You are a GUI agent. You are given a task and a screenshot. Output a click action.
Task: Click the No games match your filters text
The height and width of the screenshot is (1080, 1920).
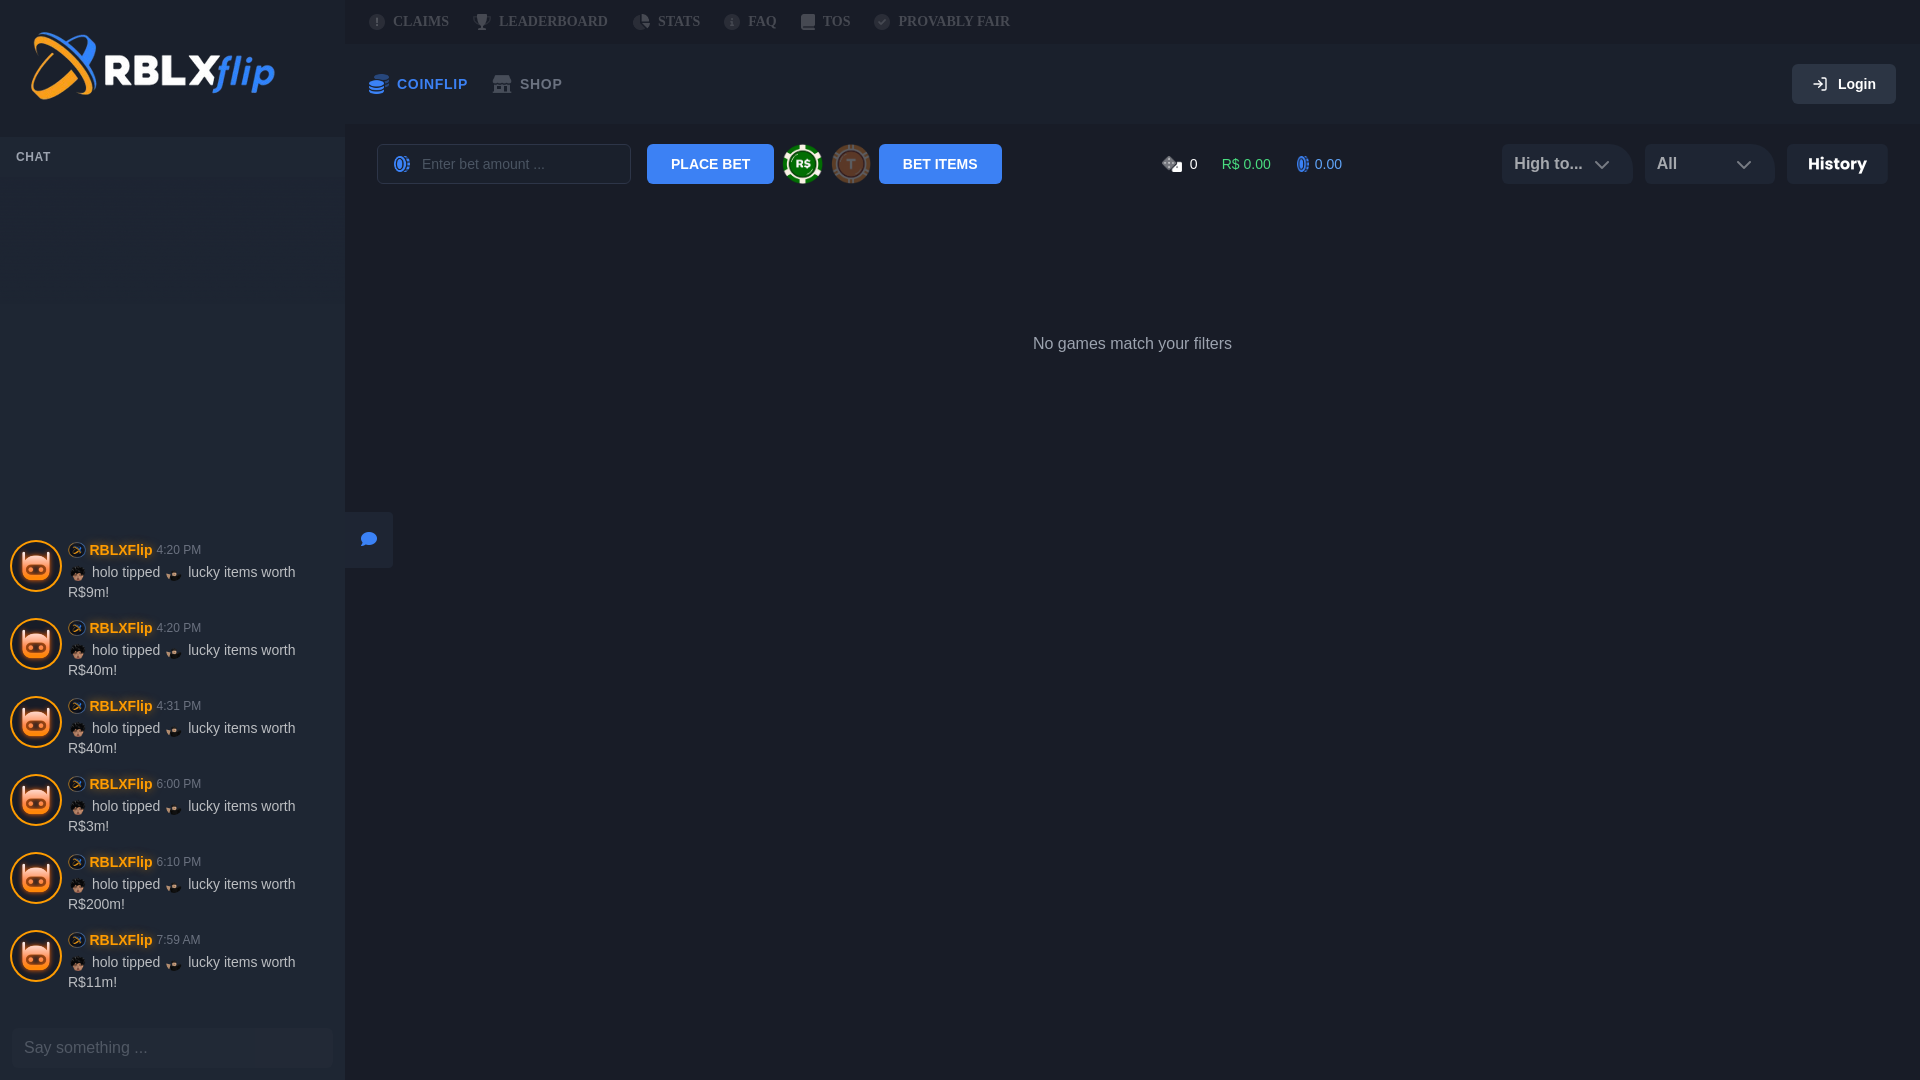coord(1132,344)
